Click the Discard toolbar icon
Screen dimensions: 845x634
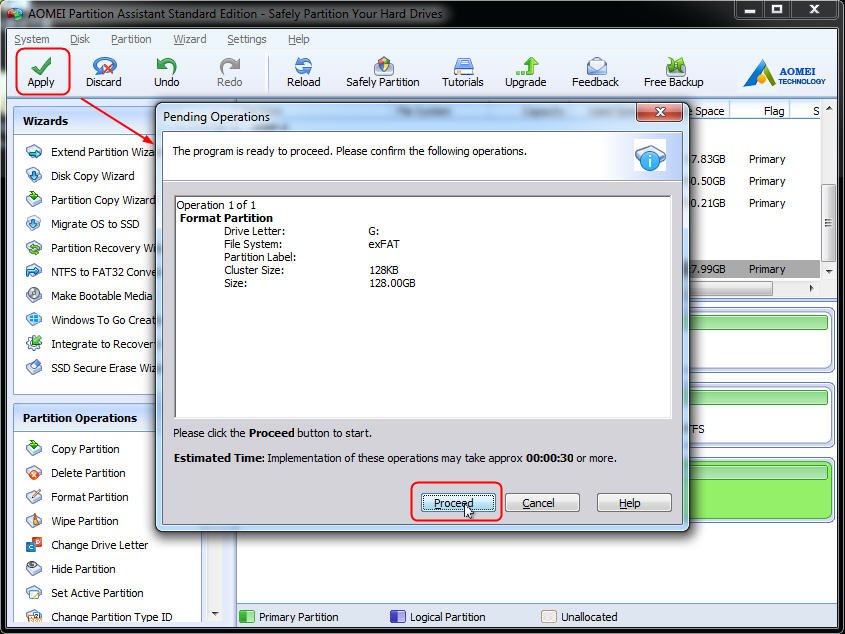(x=103, y=72)
